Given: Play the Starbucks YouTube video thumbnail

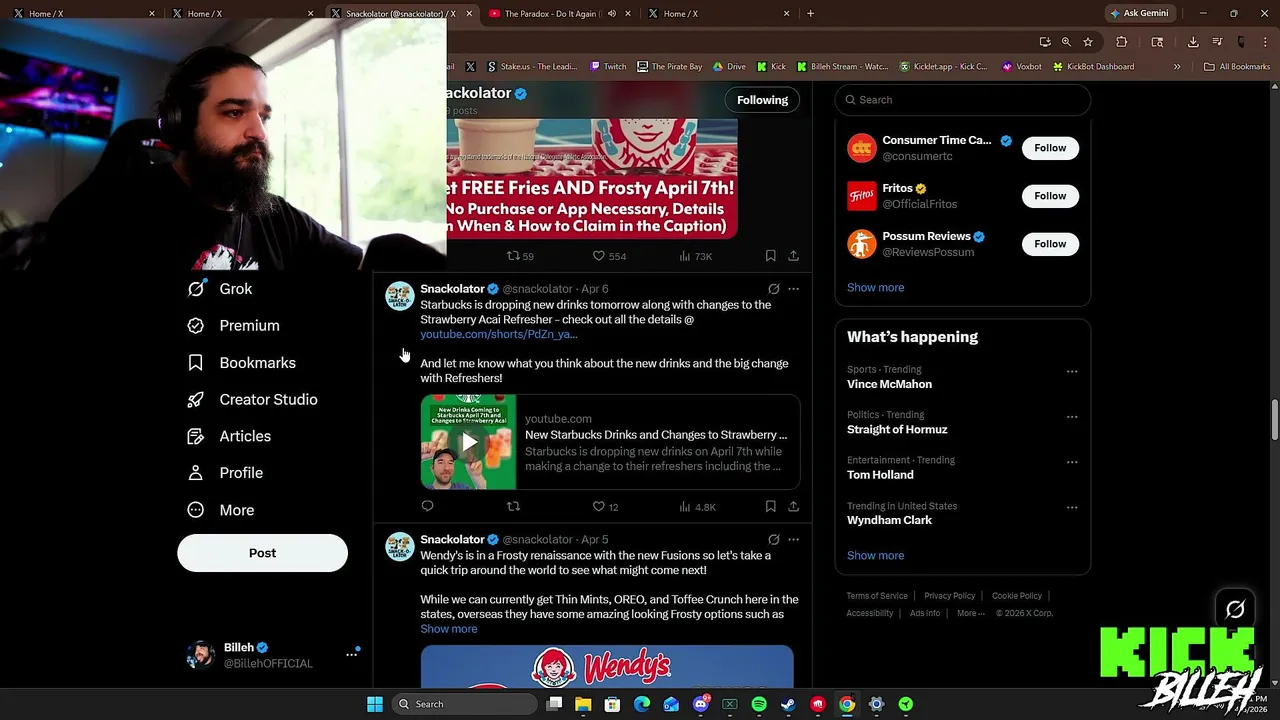Looking at the screenshot, I should 468,442.
